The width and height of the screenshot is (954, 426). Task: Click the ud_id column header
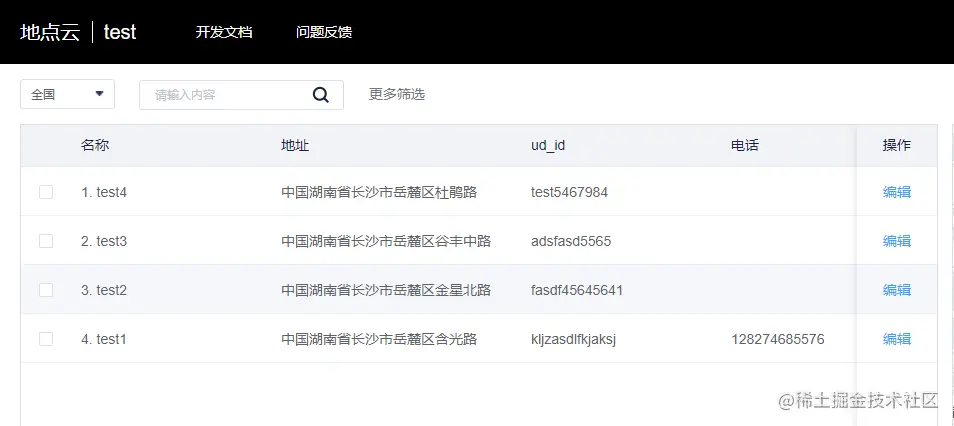click(548, 146)
